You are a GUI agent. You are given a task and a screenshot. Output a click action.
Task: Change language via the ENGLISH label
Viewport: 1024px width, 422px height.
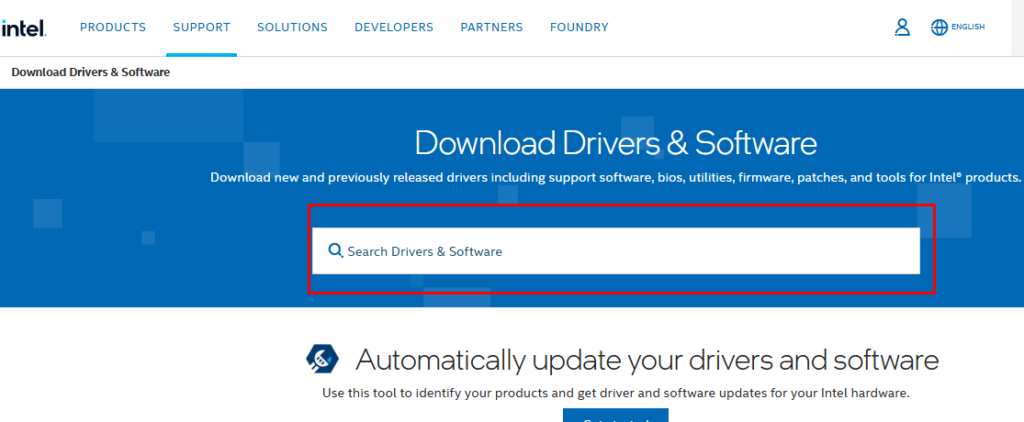(968, 27)
